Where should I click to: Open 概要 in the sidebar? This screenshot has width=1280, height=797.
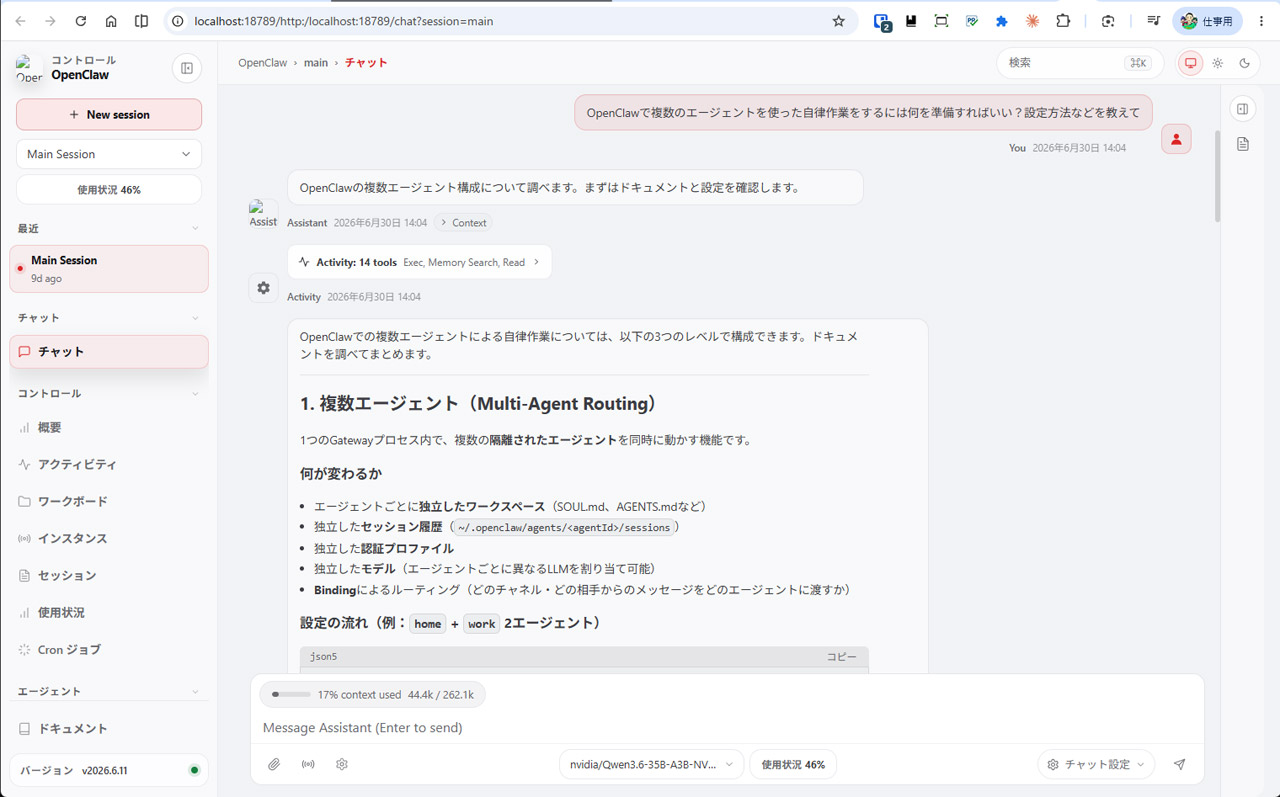click(109, 427)
